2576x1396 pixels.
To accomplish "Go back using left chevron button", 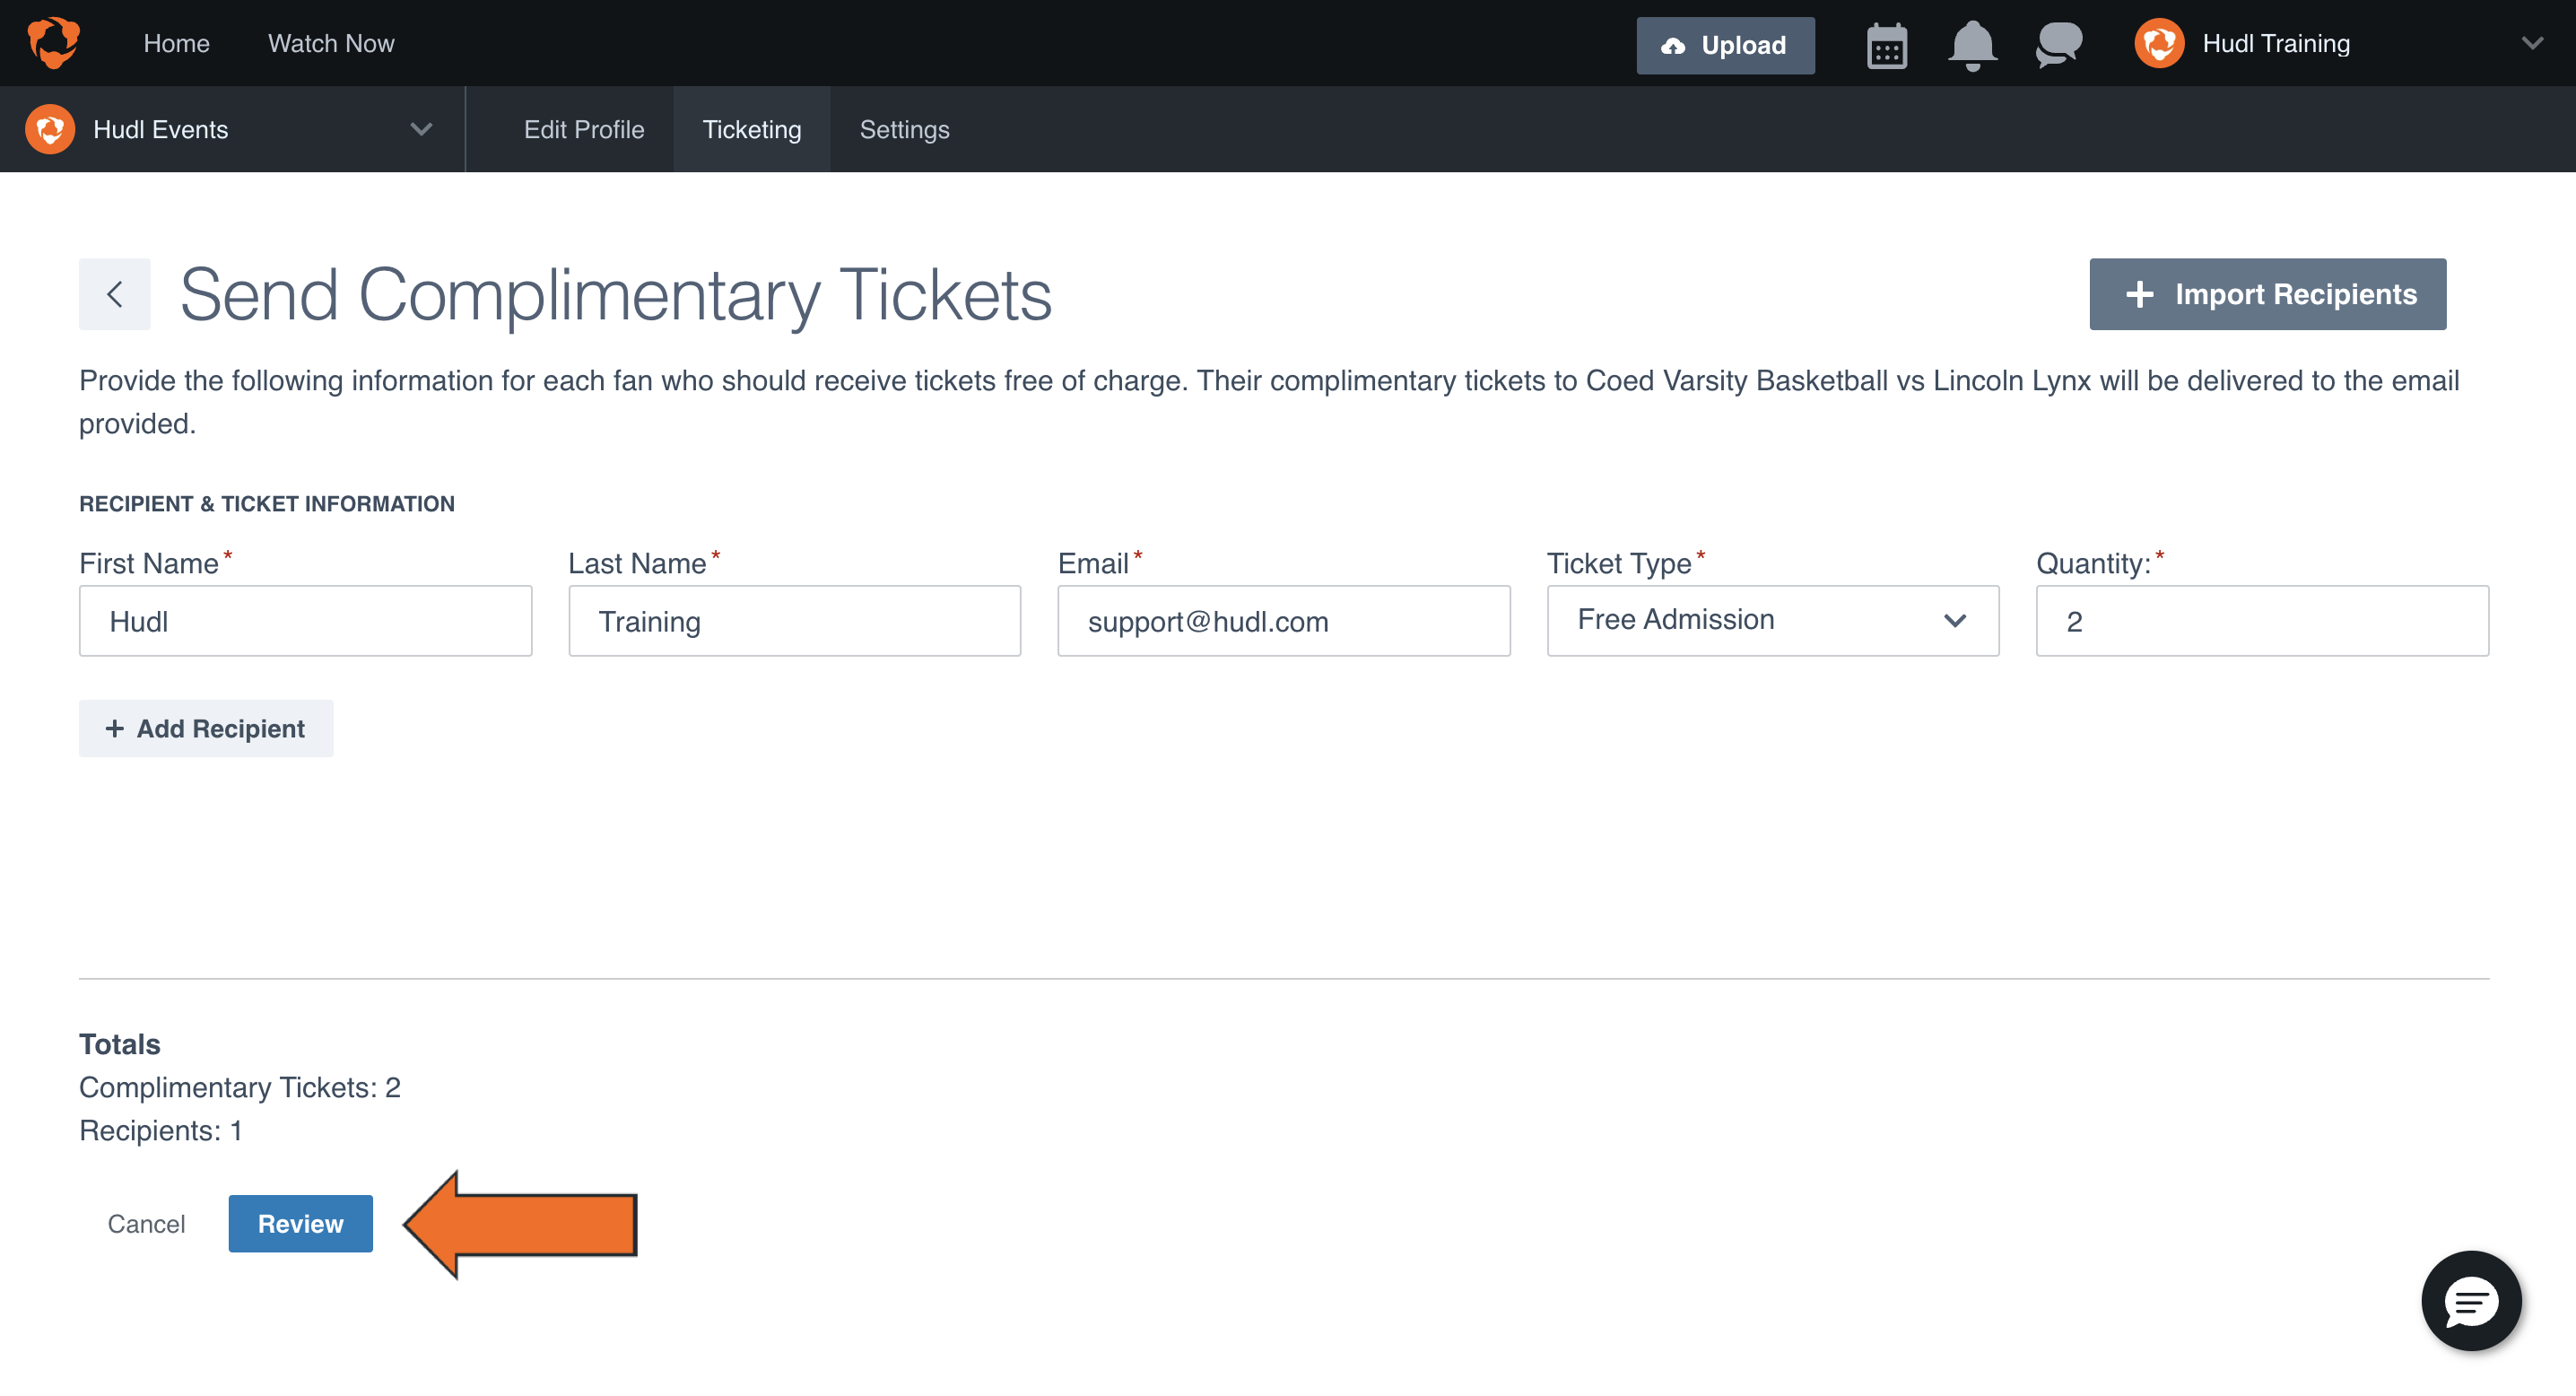I will tap(115, 294).
